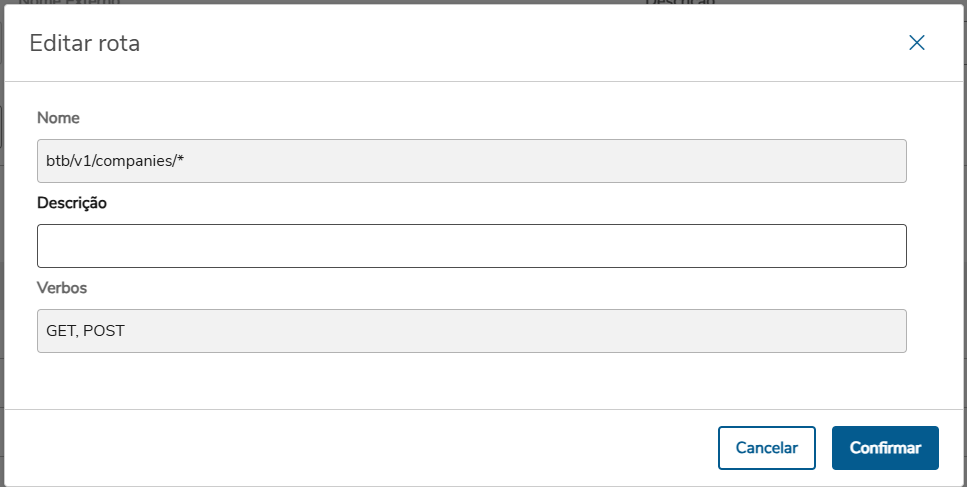Click the Editar rota dialog title

[85, 43]
